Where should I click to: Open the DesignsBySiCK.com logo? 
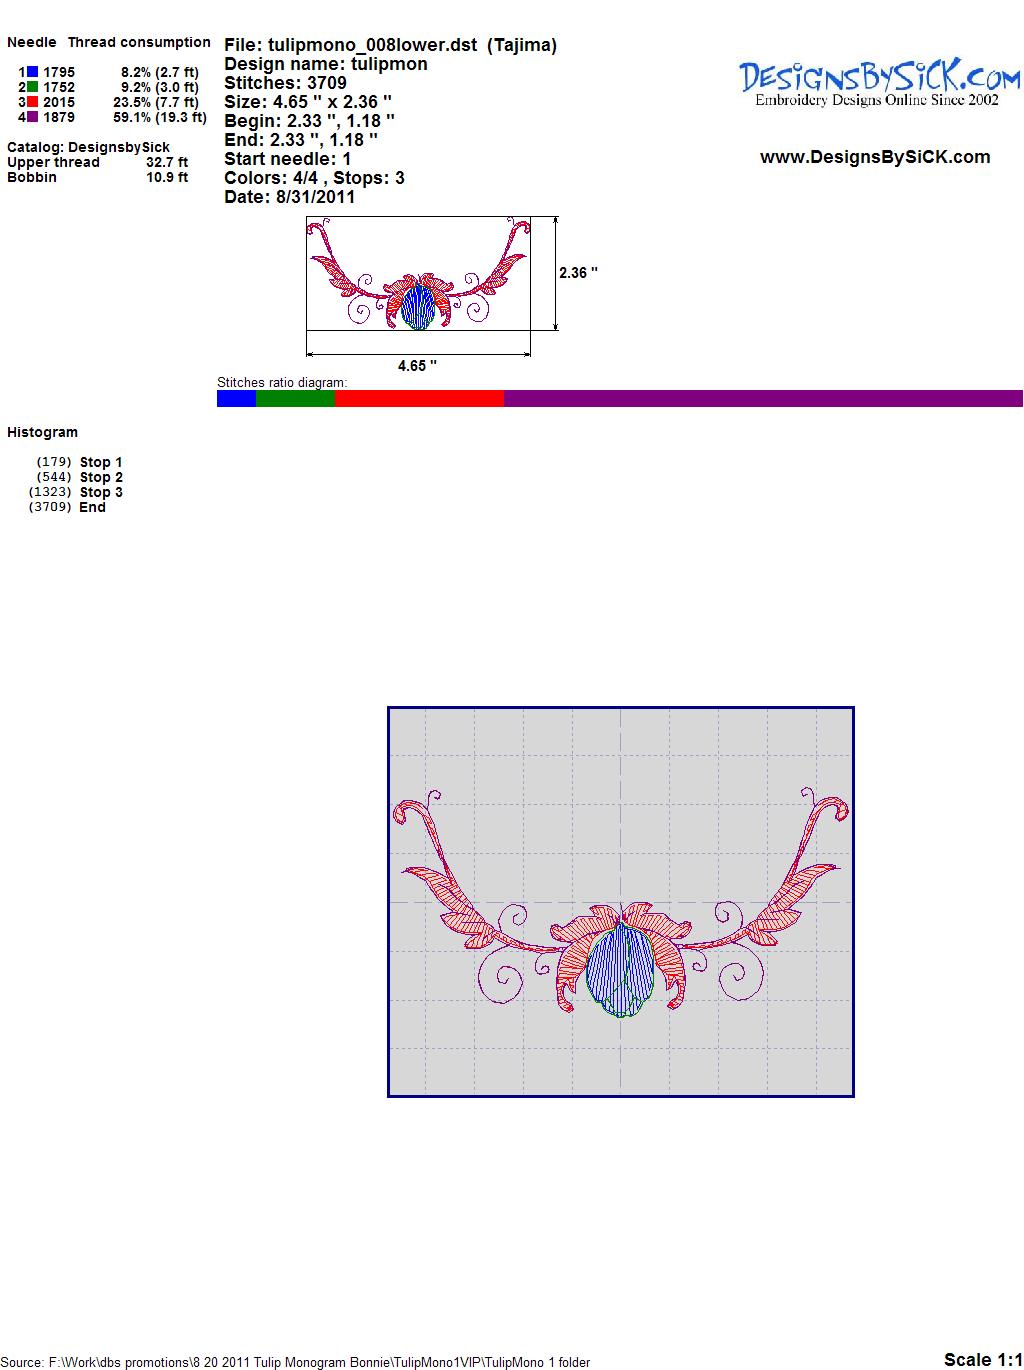point(878,81)
